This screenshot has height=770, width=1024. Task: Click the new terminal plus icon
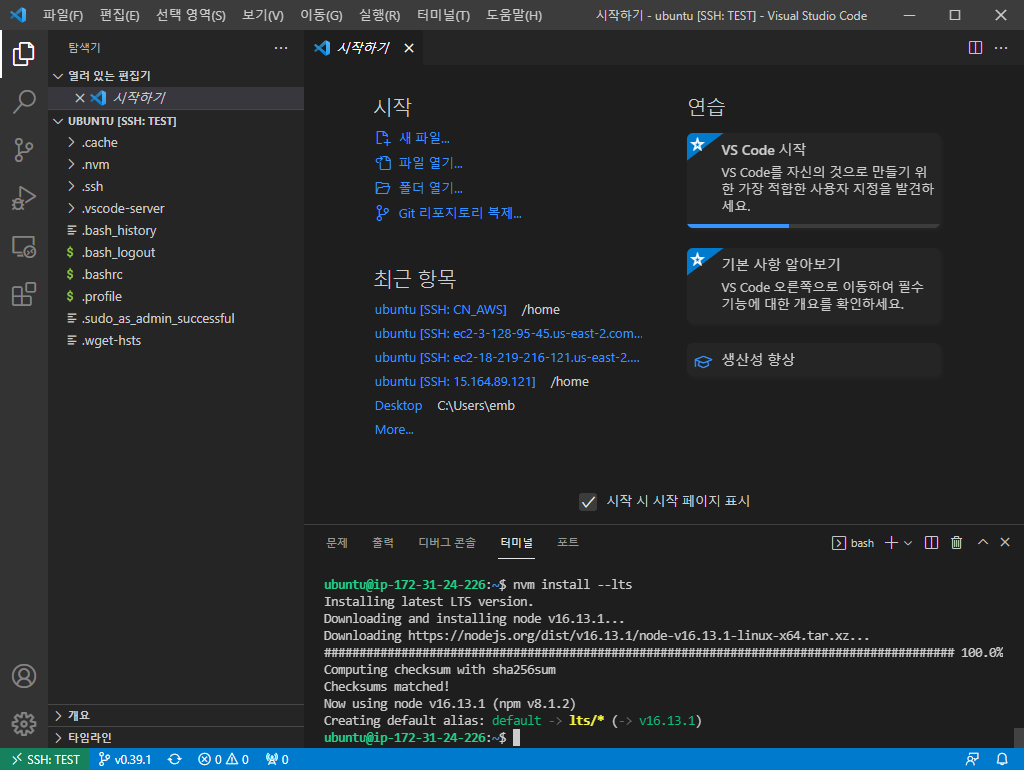tap(891, 543)
